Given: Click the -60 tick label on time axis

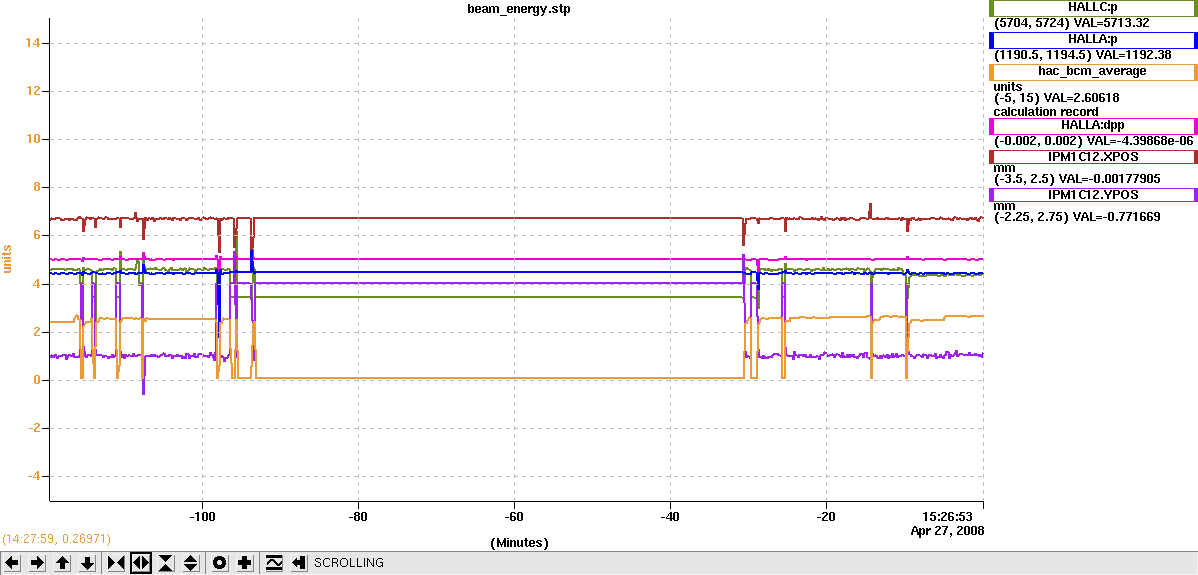Looking at the screenshot, I should pos(514,517).
